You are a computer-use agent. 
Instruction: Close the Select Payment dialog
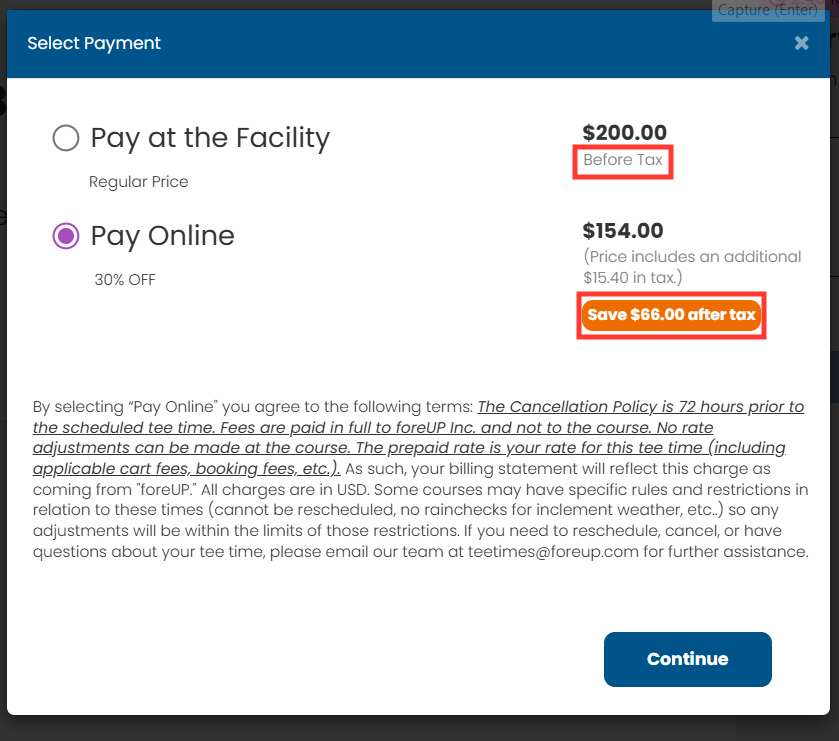801,43
